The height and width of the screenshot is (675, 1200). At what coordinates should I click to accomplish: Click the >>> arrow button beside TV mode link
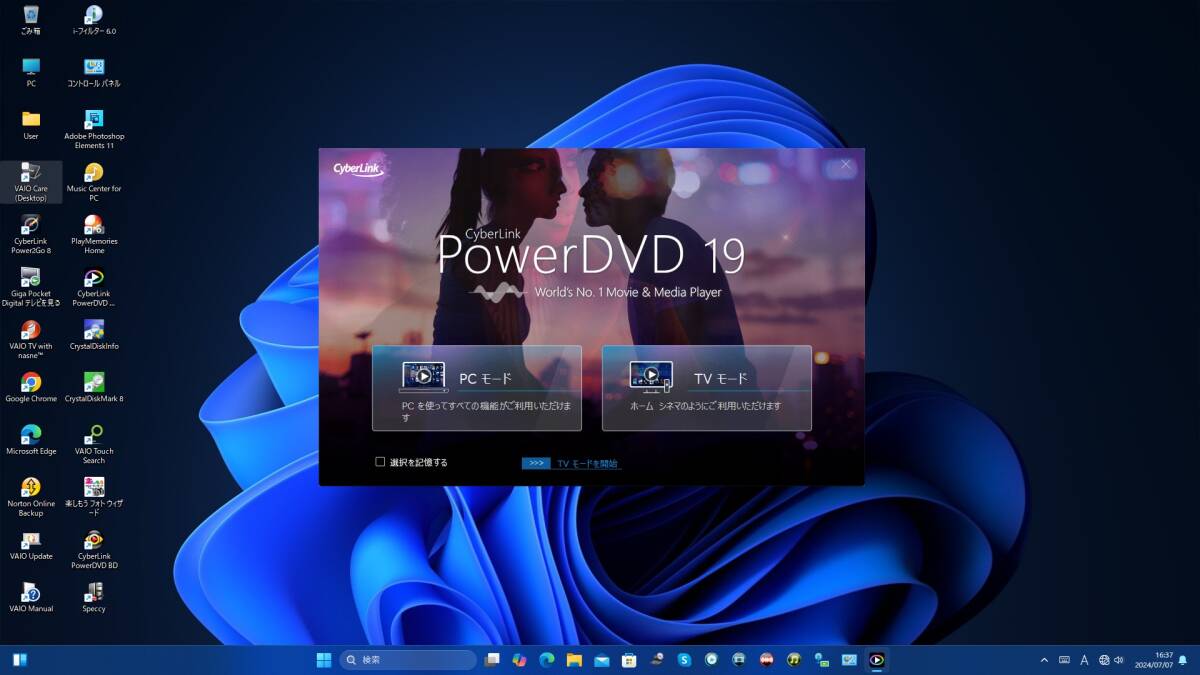coord(536,464)
